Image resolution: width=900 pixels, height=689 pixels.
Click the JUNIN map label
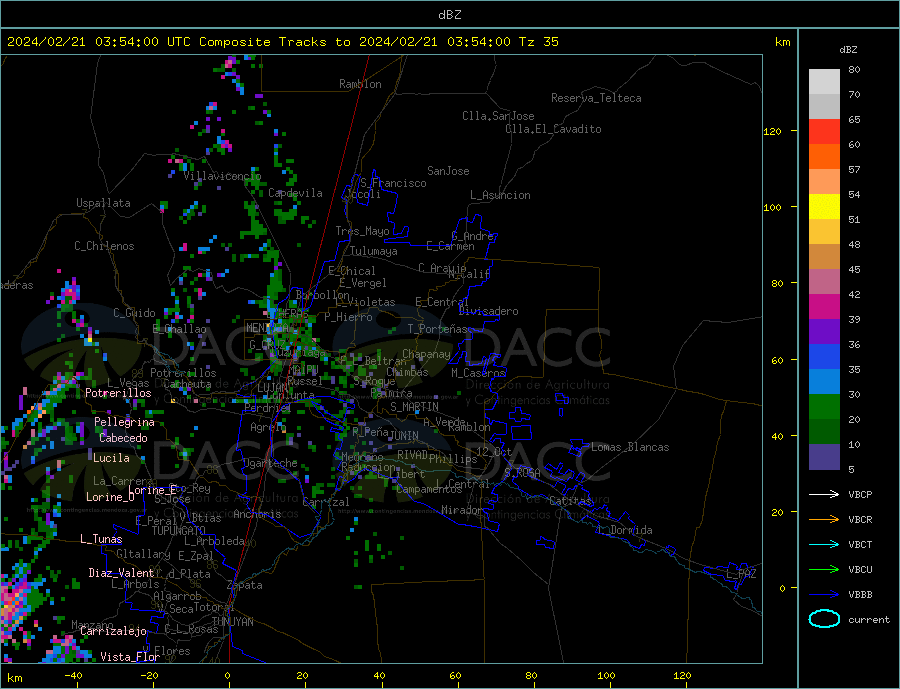click(404, 436)
